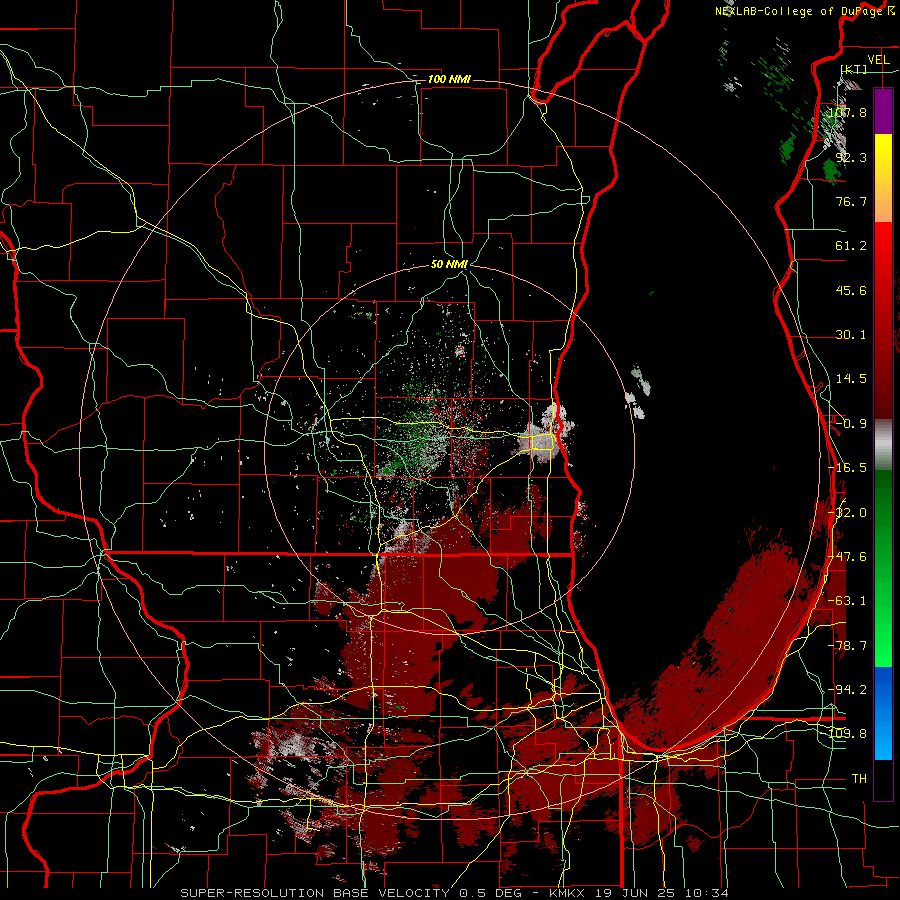Image resolution: width=900 pixels, height=900 pixels.
Task: Select the -47.6 velocity legend value
Action: [x=847, y=557]
